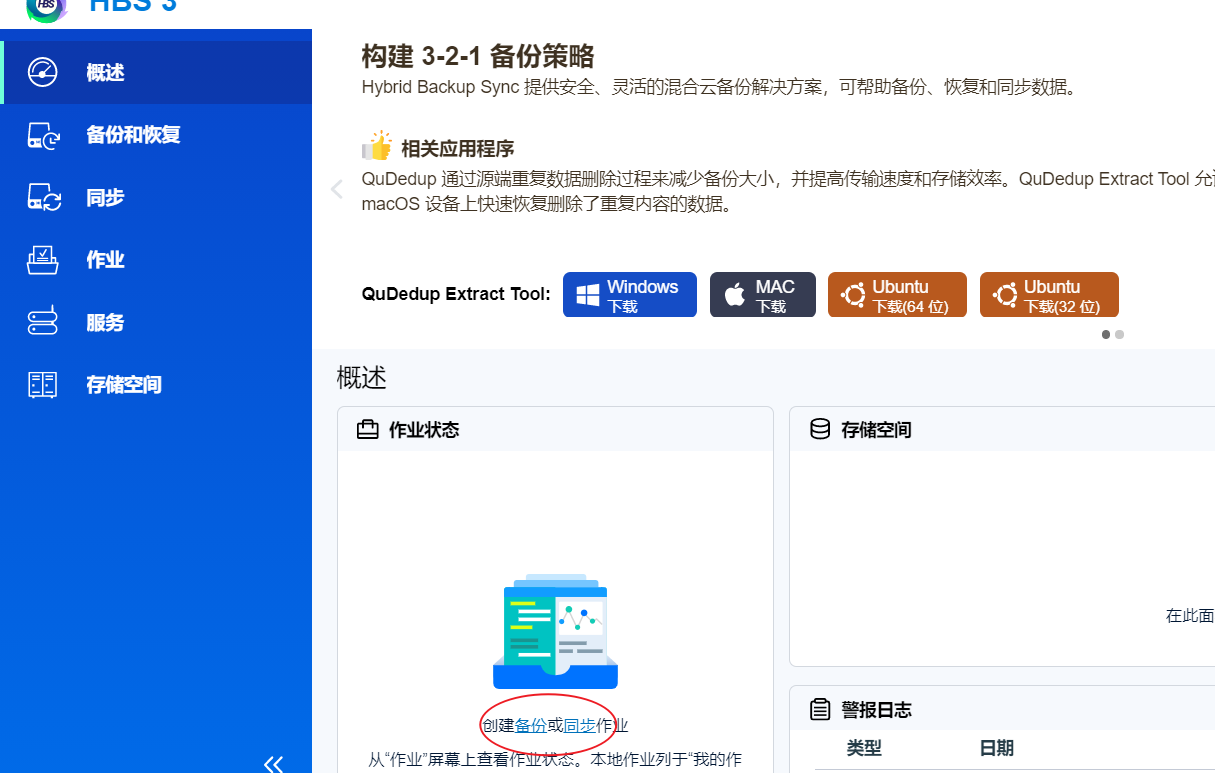Viewport: 1215px width, 773px height.
Task: Download Ubuntu 64-bit extract tool
Action: tap(897, 295)
